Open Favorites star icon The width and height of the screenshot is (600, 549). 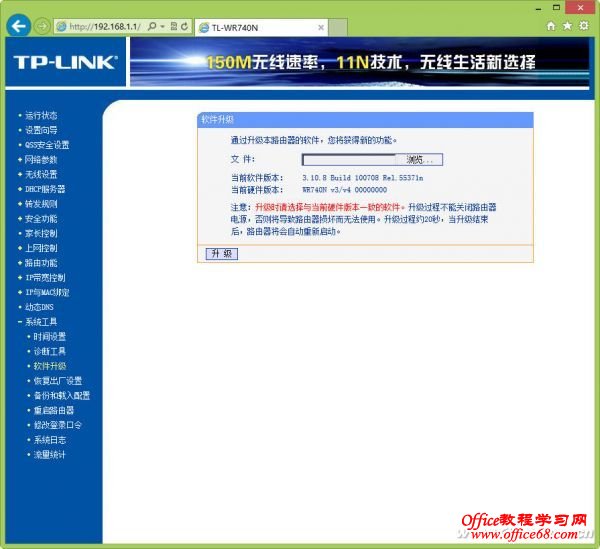[x=567, y=26]
